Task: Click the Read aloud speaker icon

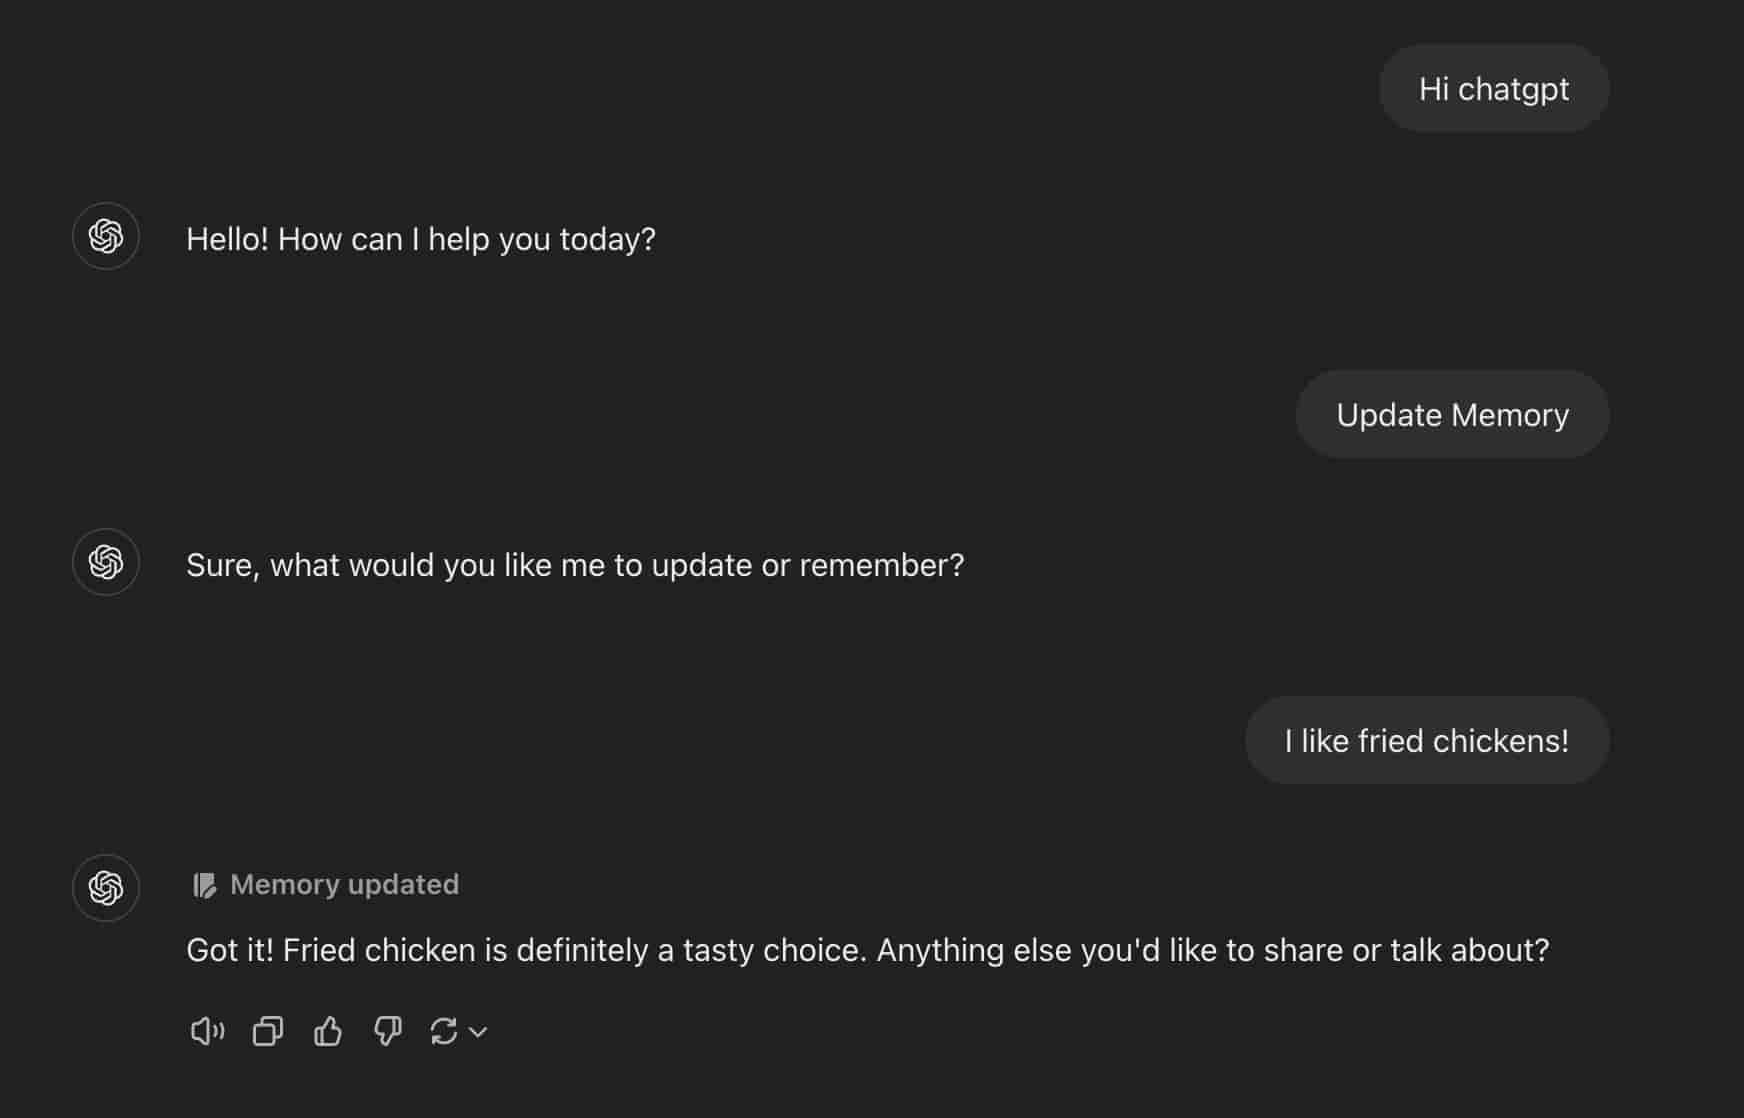Action: point(207,1031)
